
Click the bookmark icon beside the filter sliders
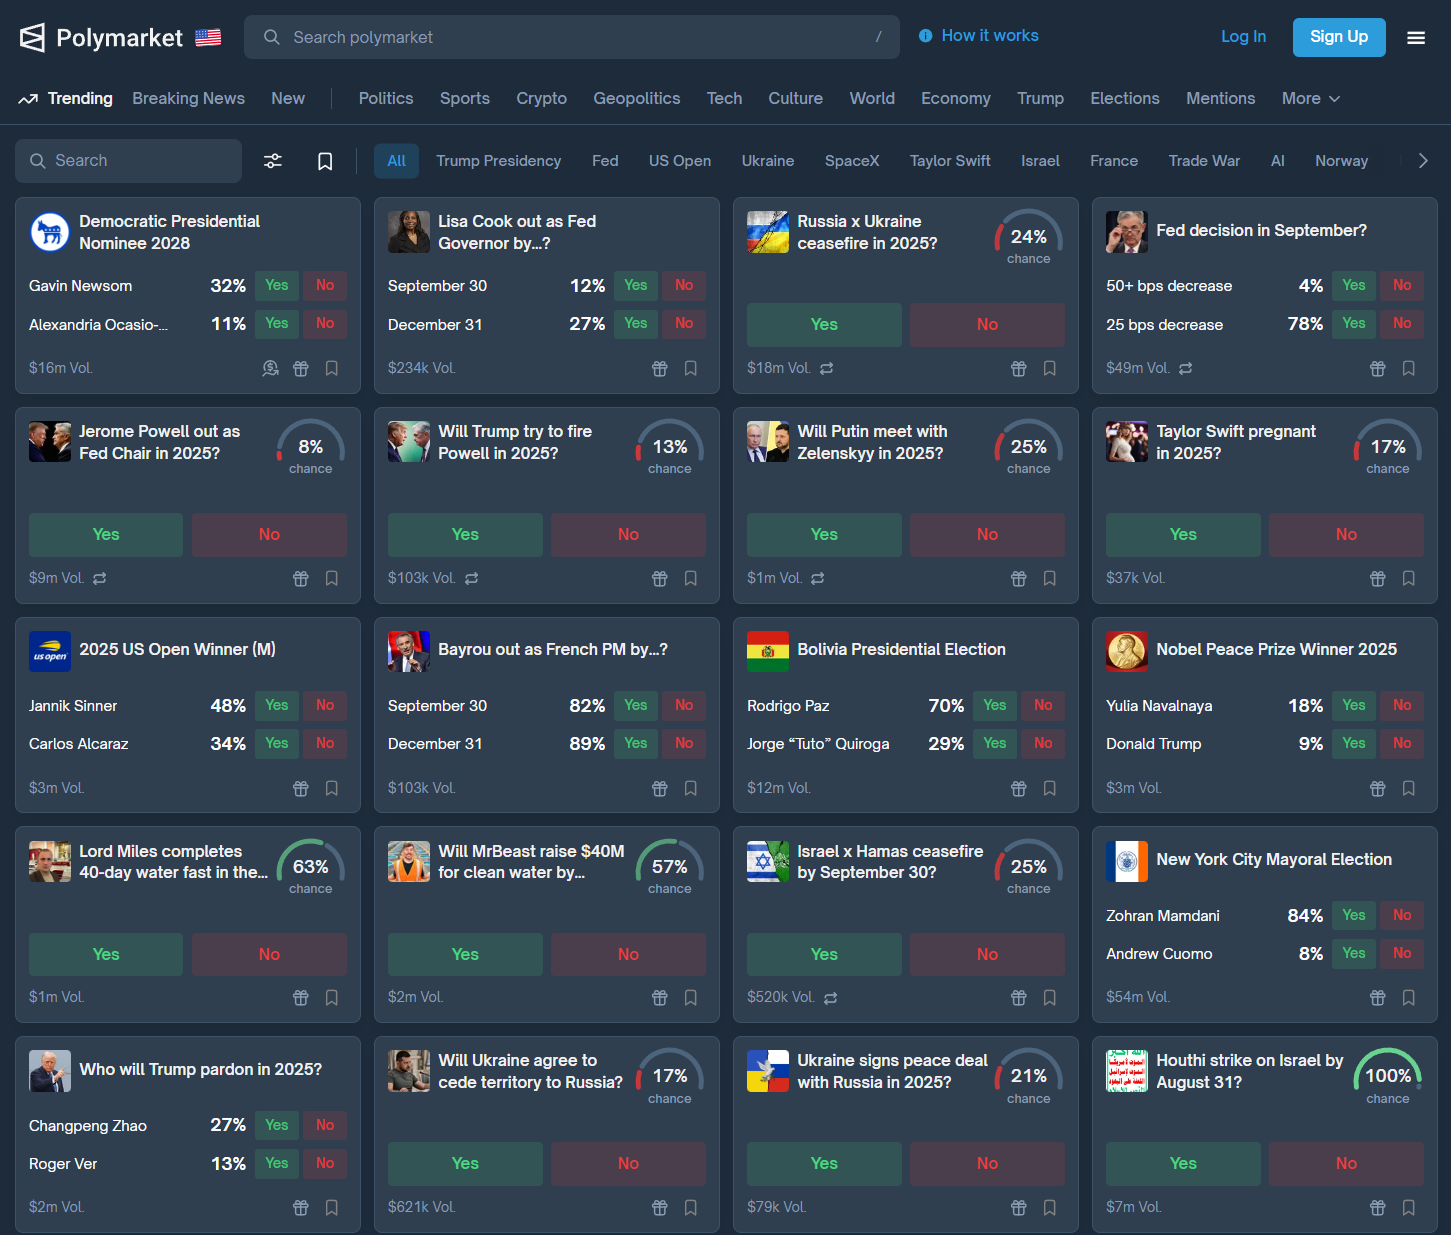tap(325, 161)
